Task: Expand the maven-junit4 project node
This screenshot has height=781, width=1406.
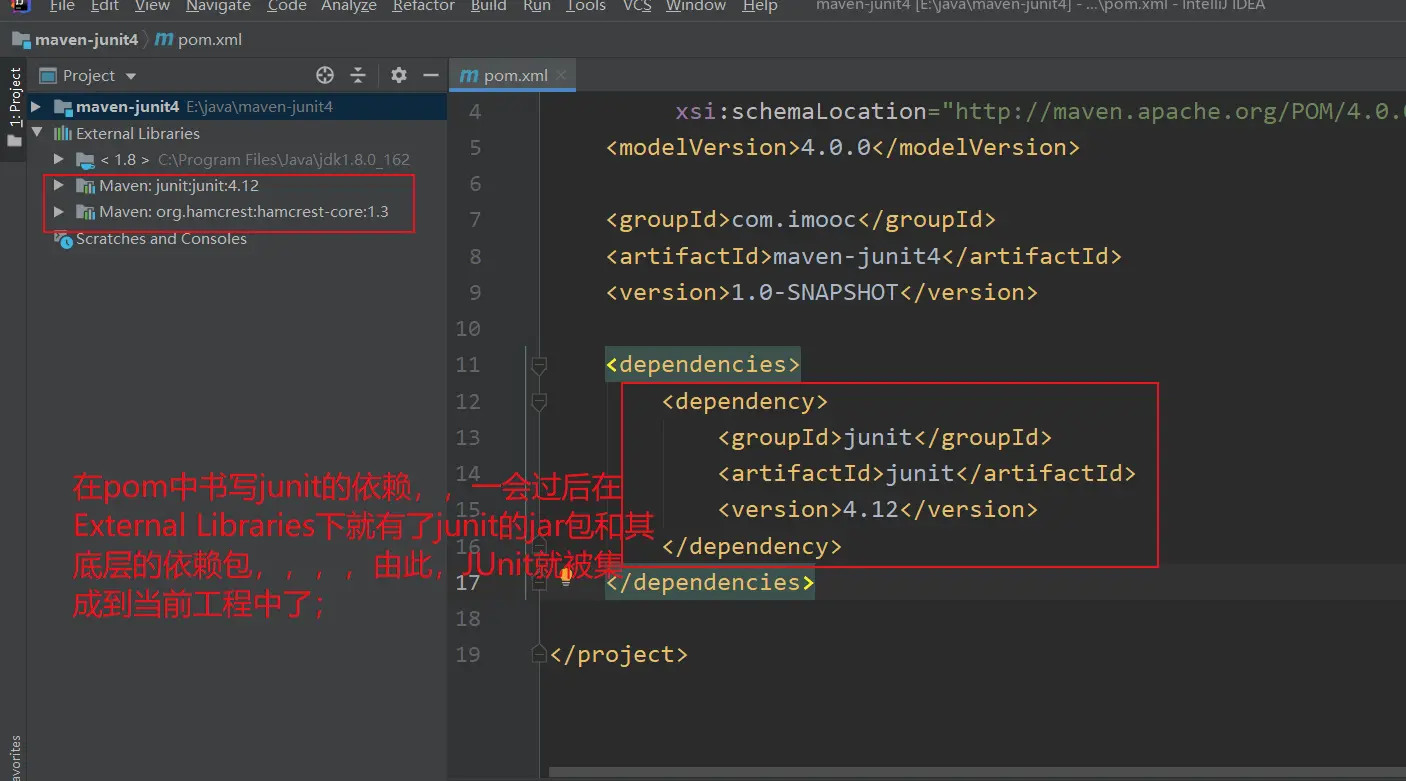Action: coord(36,107)
